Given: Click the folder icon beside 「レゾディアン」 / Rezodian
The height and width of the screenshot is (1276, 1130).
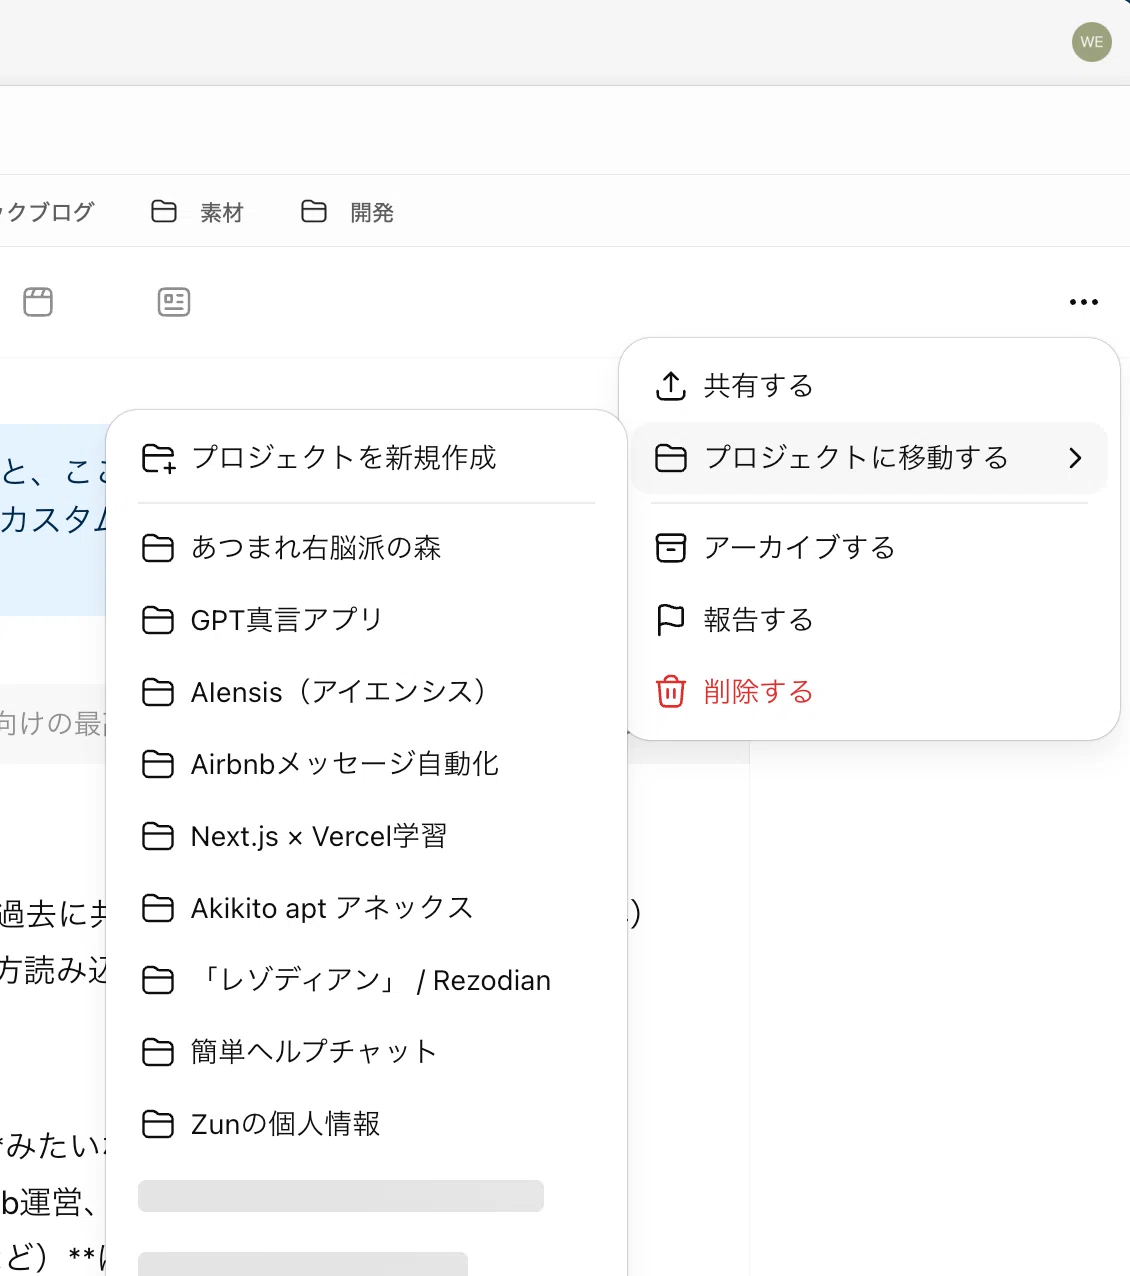Looking at the screenshot, I should click(158, 980).
